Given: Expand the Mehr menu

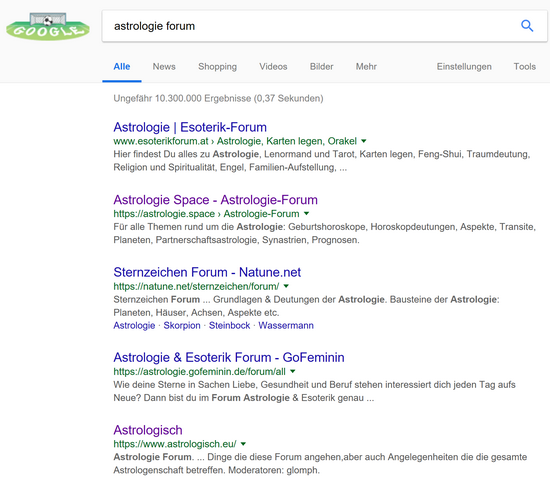Looking at the screenshot, I should point(366,66).
